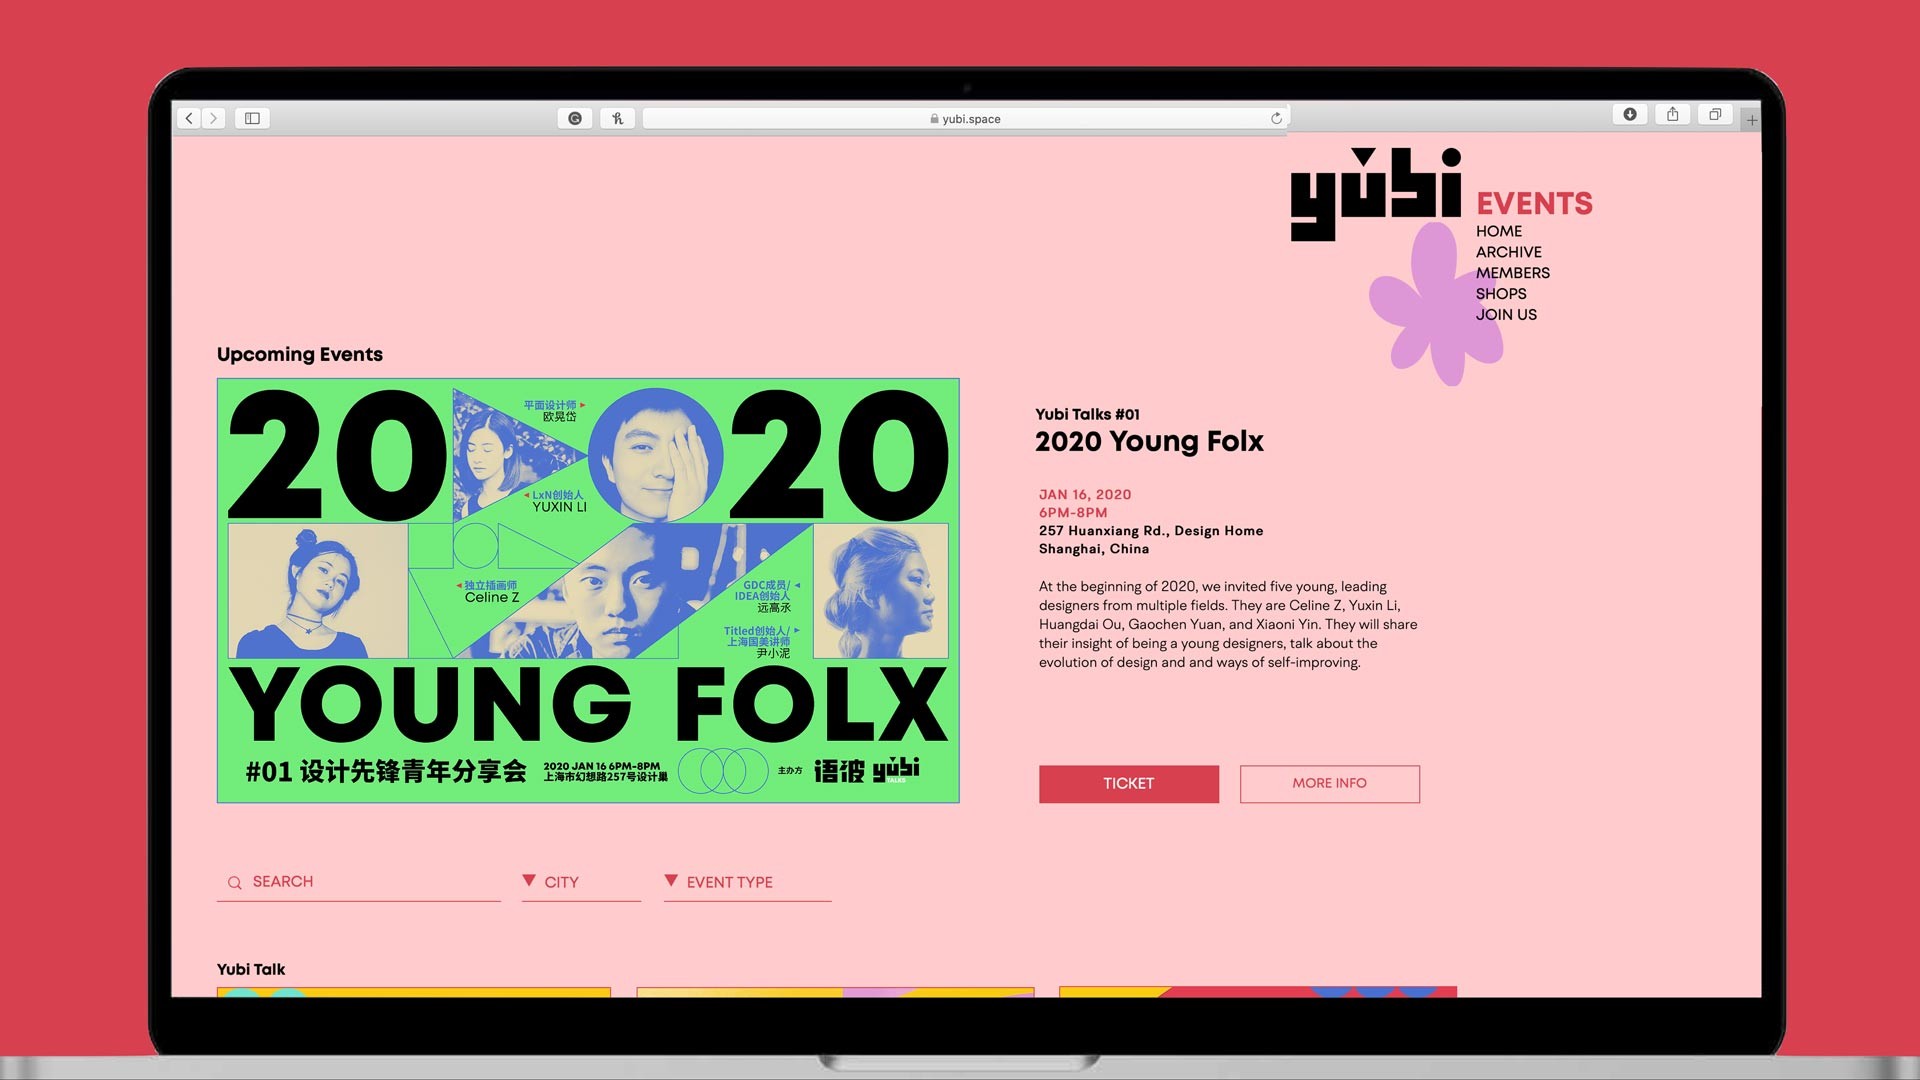Open the ARCHIVE menu item
This screenshot has height=1080, width=1920.
1509,252
